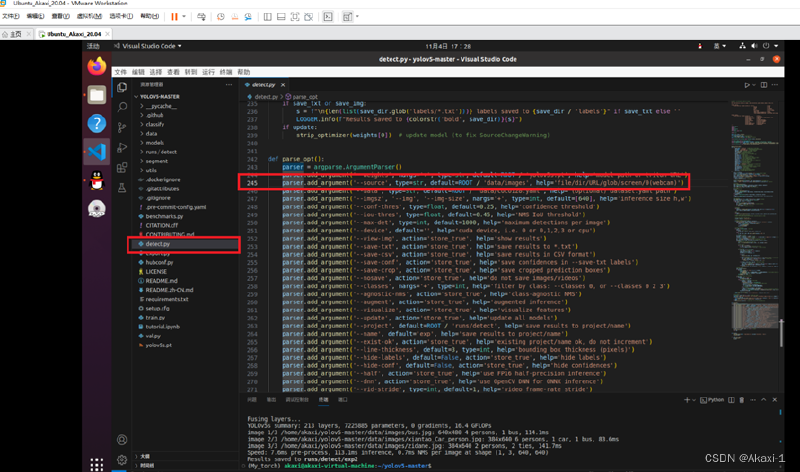Open the DVD disc icon in dock
800x472 pixels.
96,209
